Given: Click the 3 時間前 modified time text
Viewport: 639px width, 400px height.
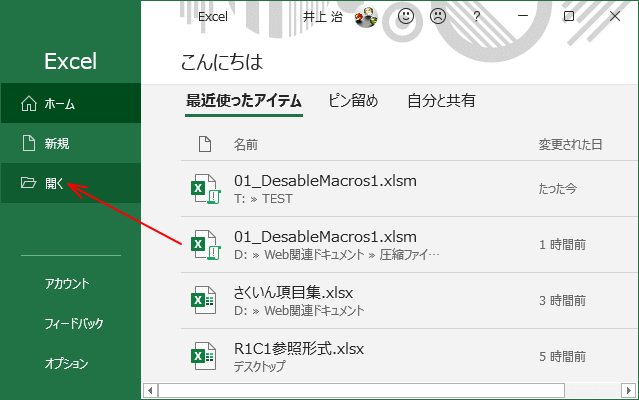Looking at the screenshot, I should (x=562, y=301).
